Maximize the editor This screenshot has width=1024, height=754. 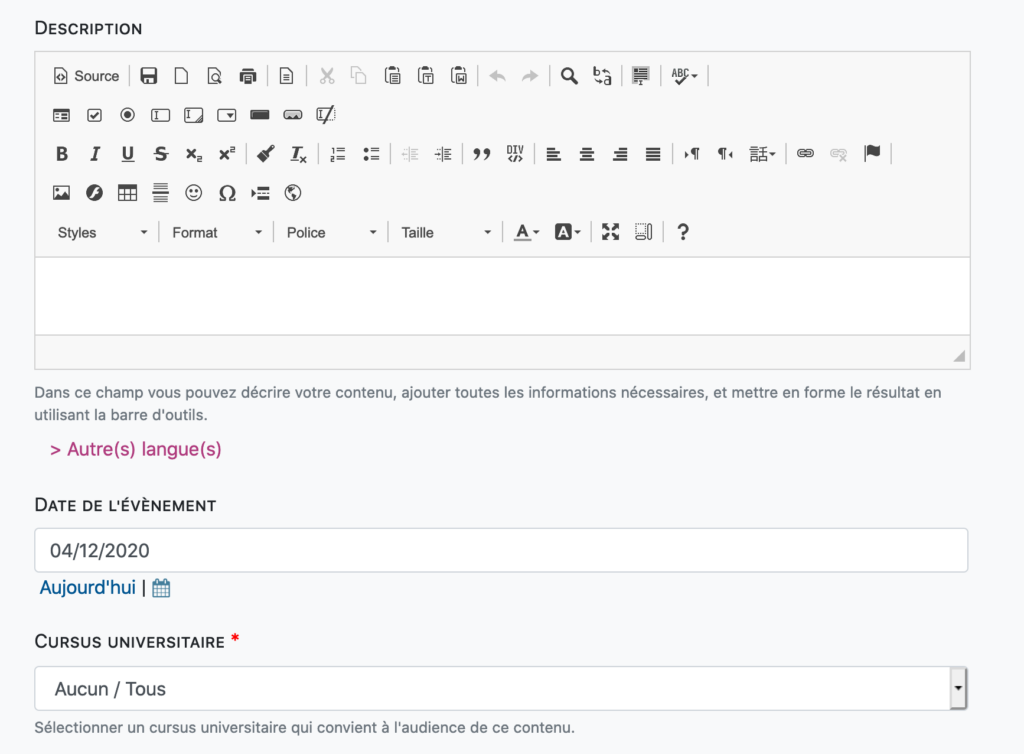click(610, 232)
